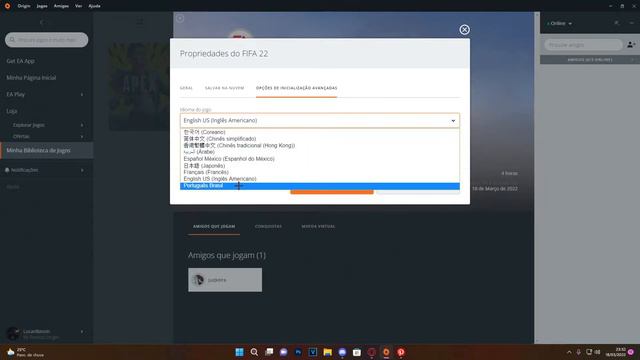The height and width of the screenshot is (360, 640).
Task: Open the friend card under Amigos que jogam
Action: (225, 280)
